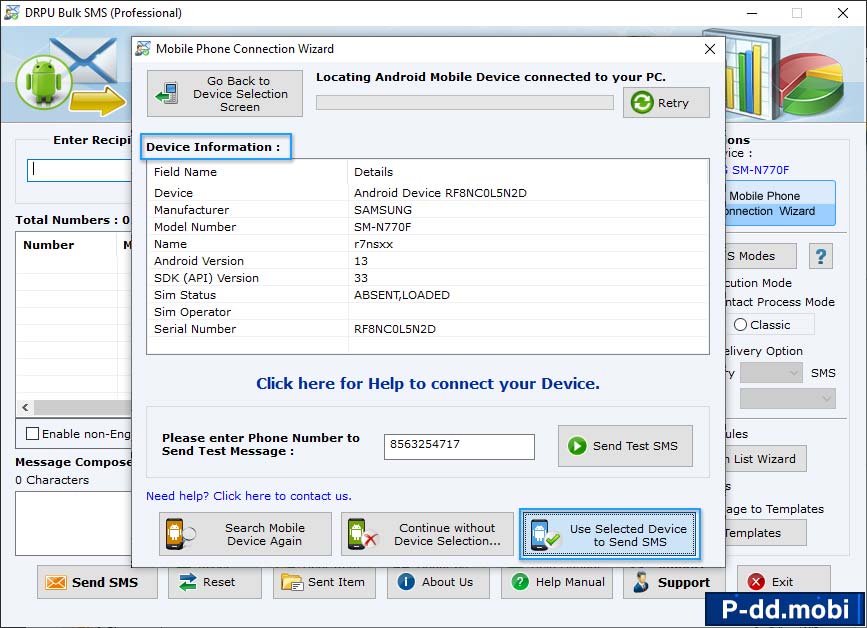The width and height of the screenshot is (867, 628).
Task: Select the Device row in the information table
Action: coord(428,193)
